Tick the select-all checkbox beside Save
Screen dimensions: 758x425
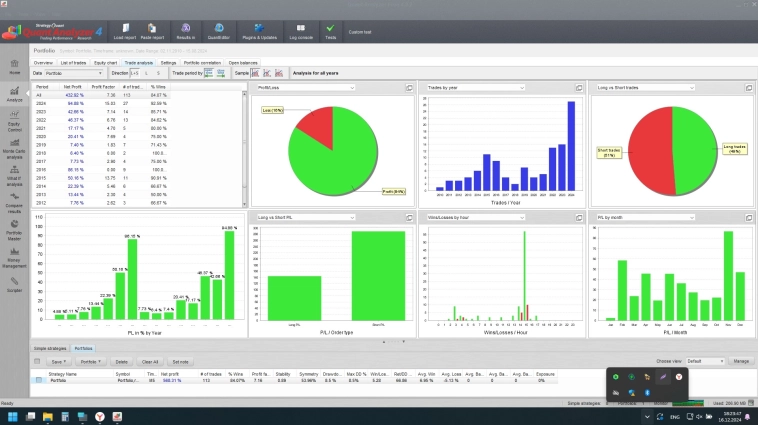(37, 361)
